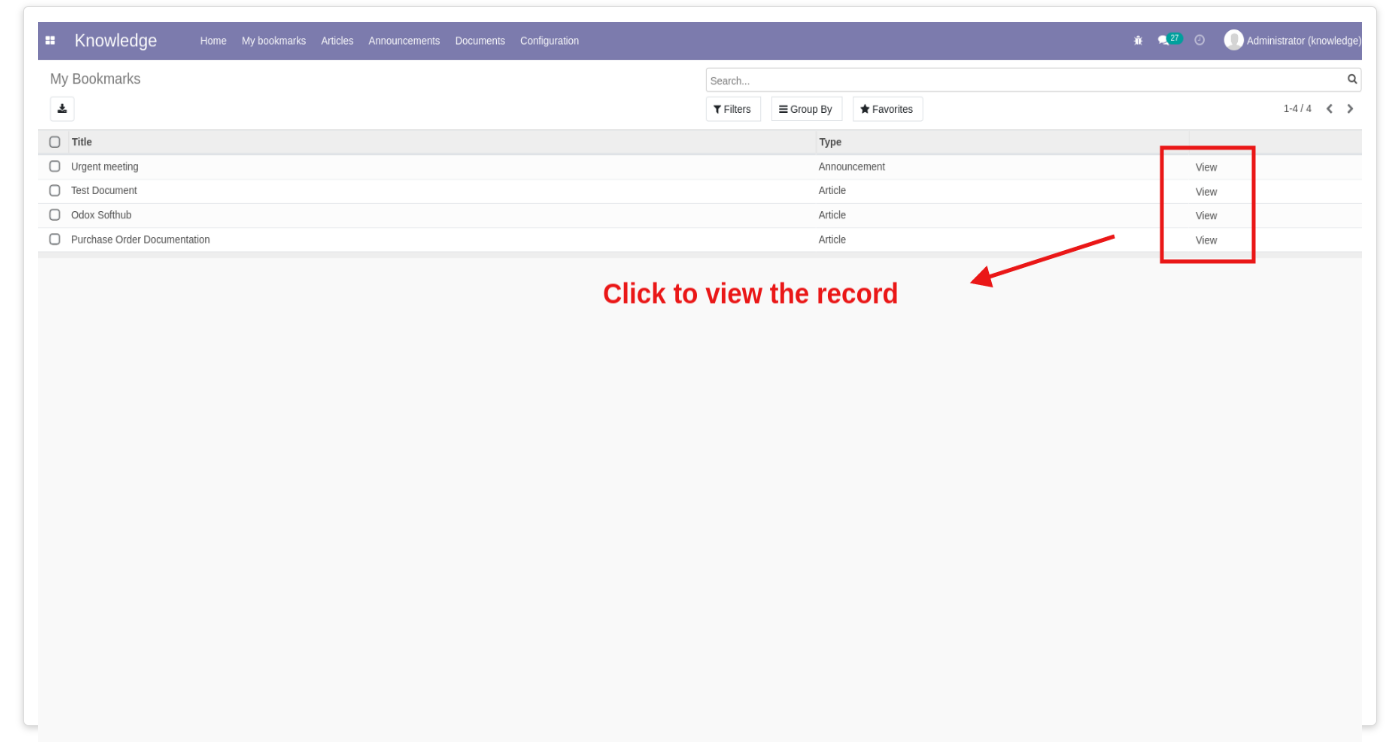Go to previous page arrow
Viewport: 1396px width, 742px height.
1330,109
